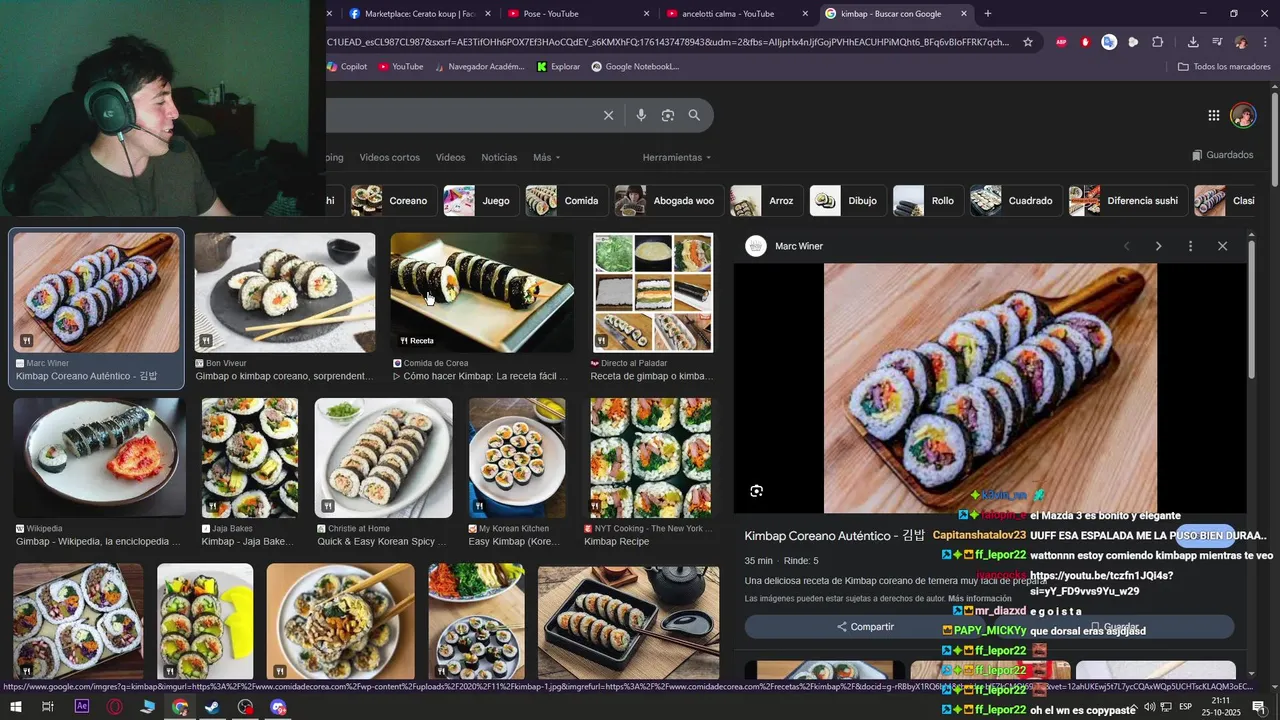Show previous image in the preview panel
Image resolution: width=1280 pixels, height=720 pixels.
click(1127, 246)
